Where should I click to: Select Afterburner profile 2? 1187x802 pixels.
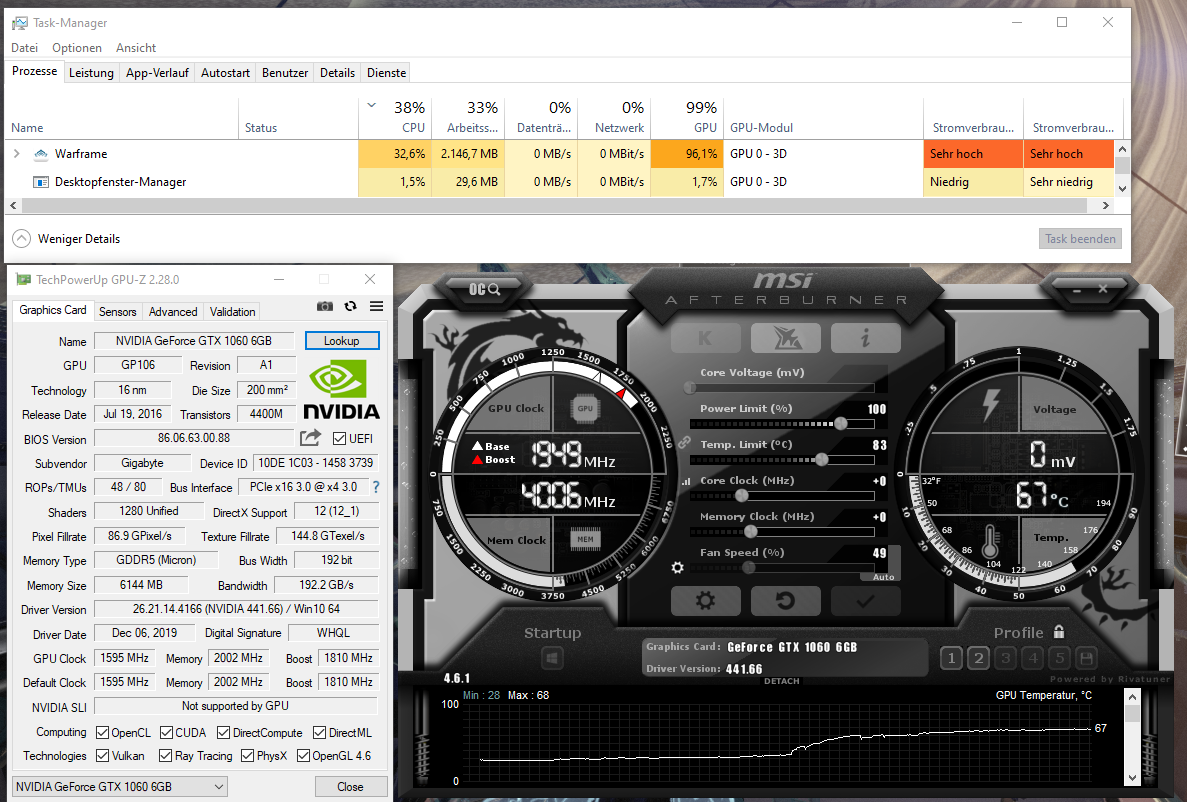(x=979, y=657)
